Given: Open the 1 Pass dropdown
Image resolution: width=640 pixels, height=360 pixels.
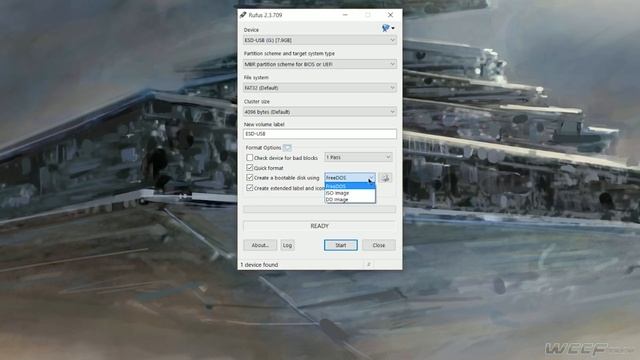Looking at the screenshot, I should tap(358, 157).
